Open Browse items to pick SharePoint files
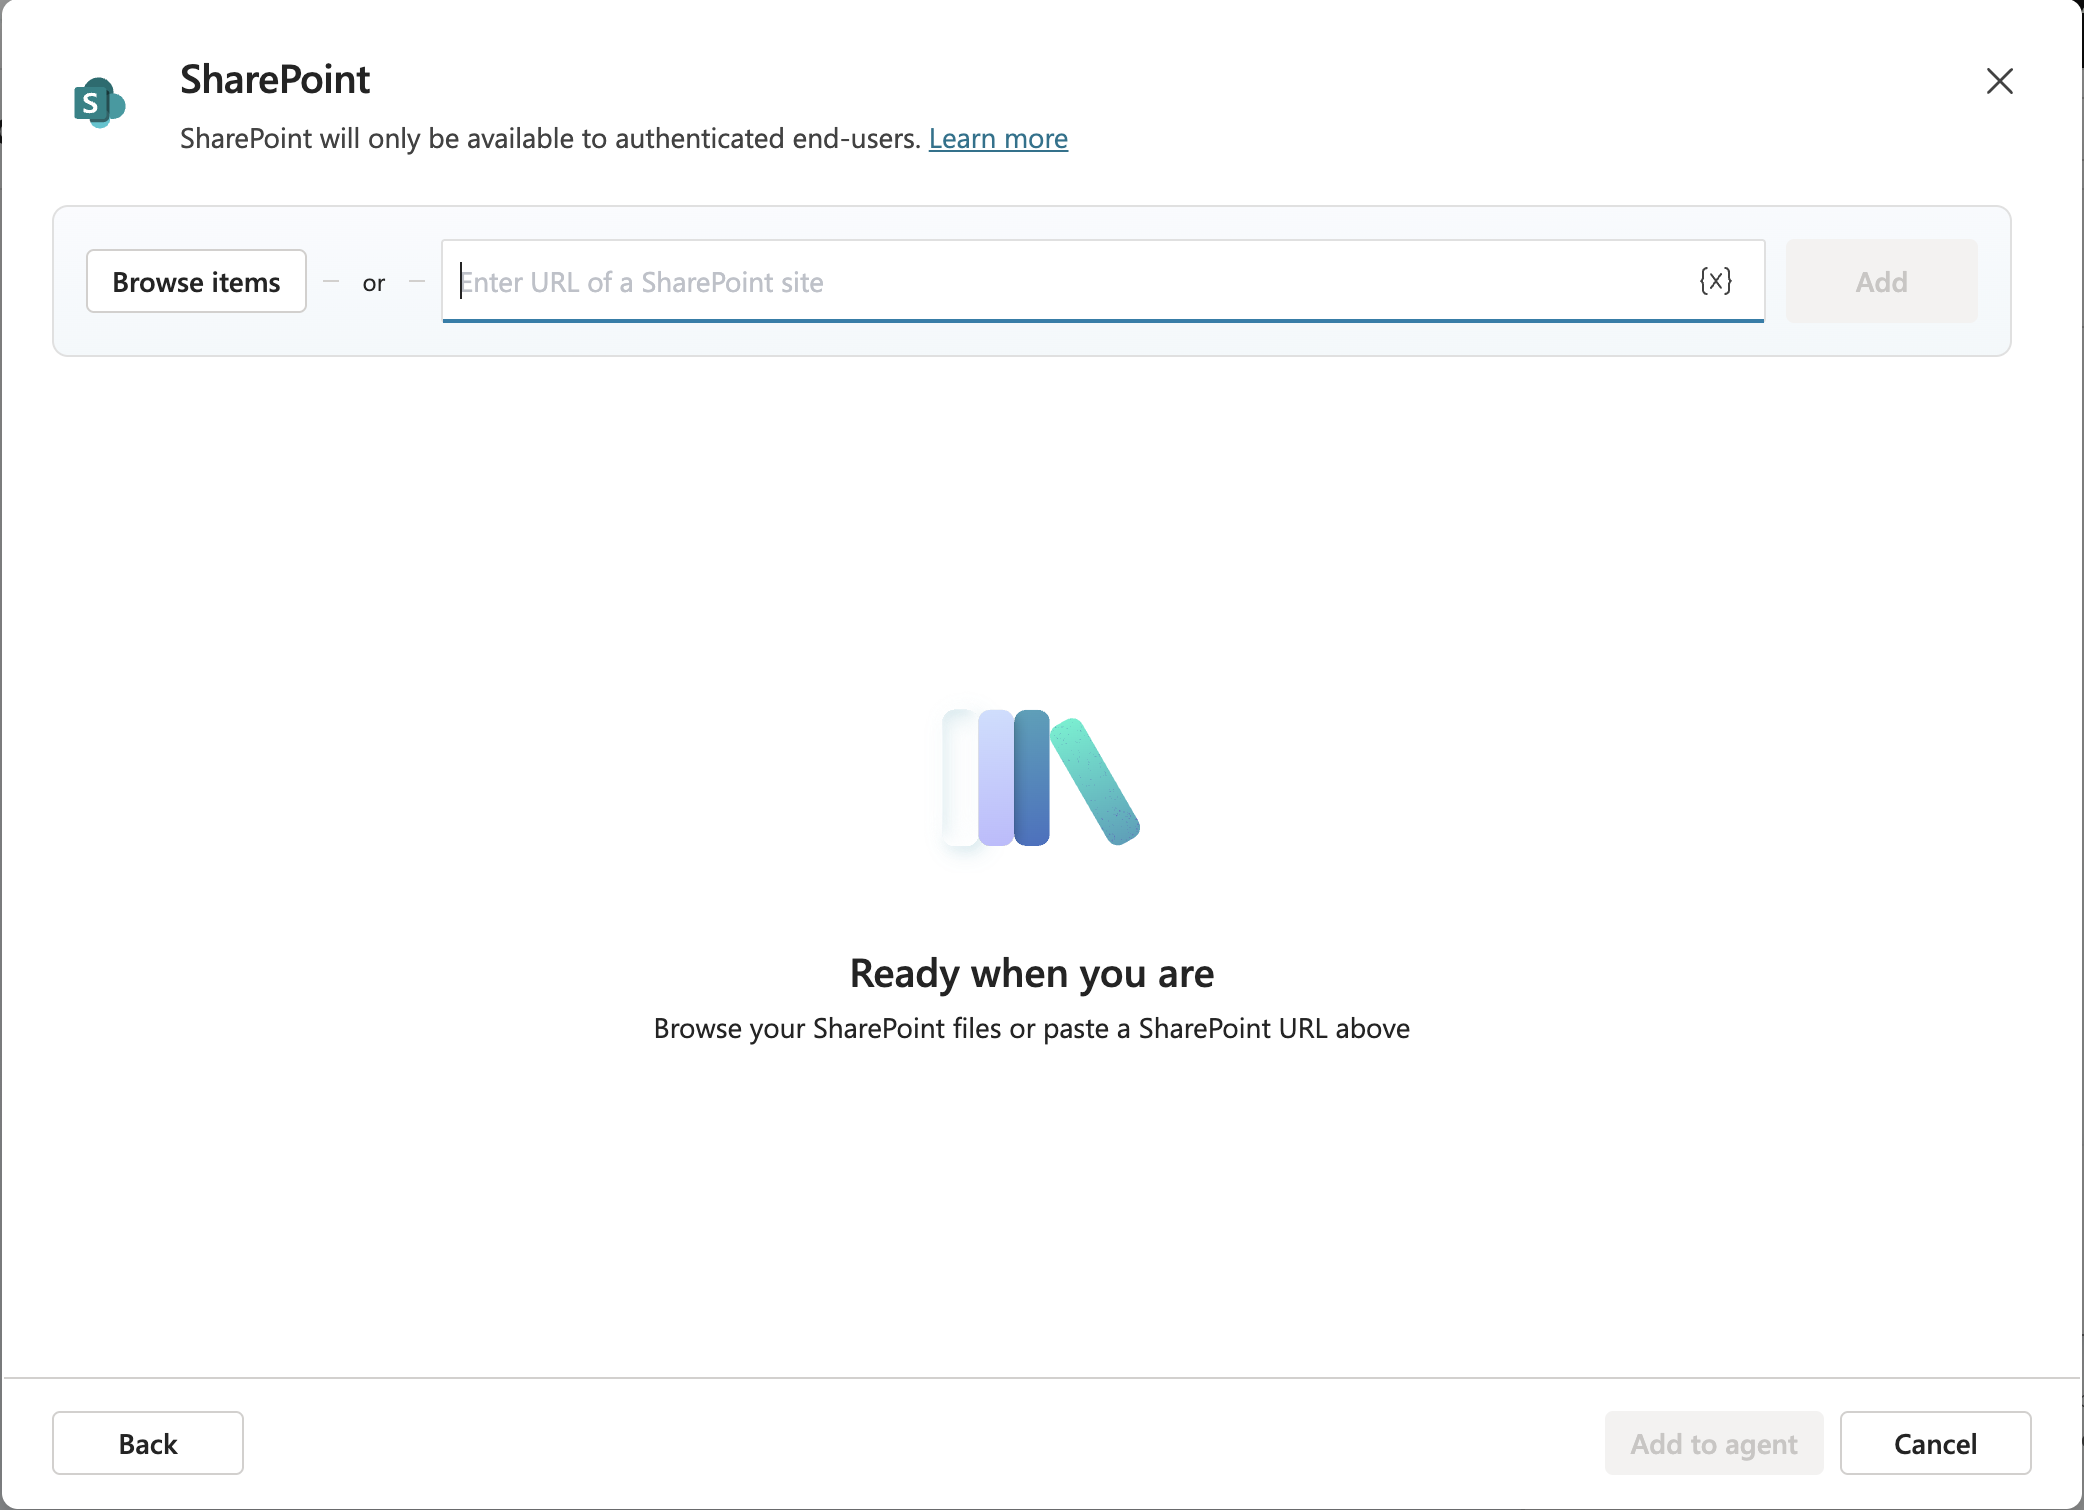Screen dimensions: 2084x1510 point(196,281)
